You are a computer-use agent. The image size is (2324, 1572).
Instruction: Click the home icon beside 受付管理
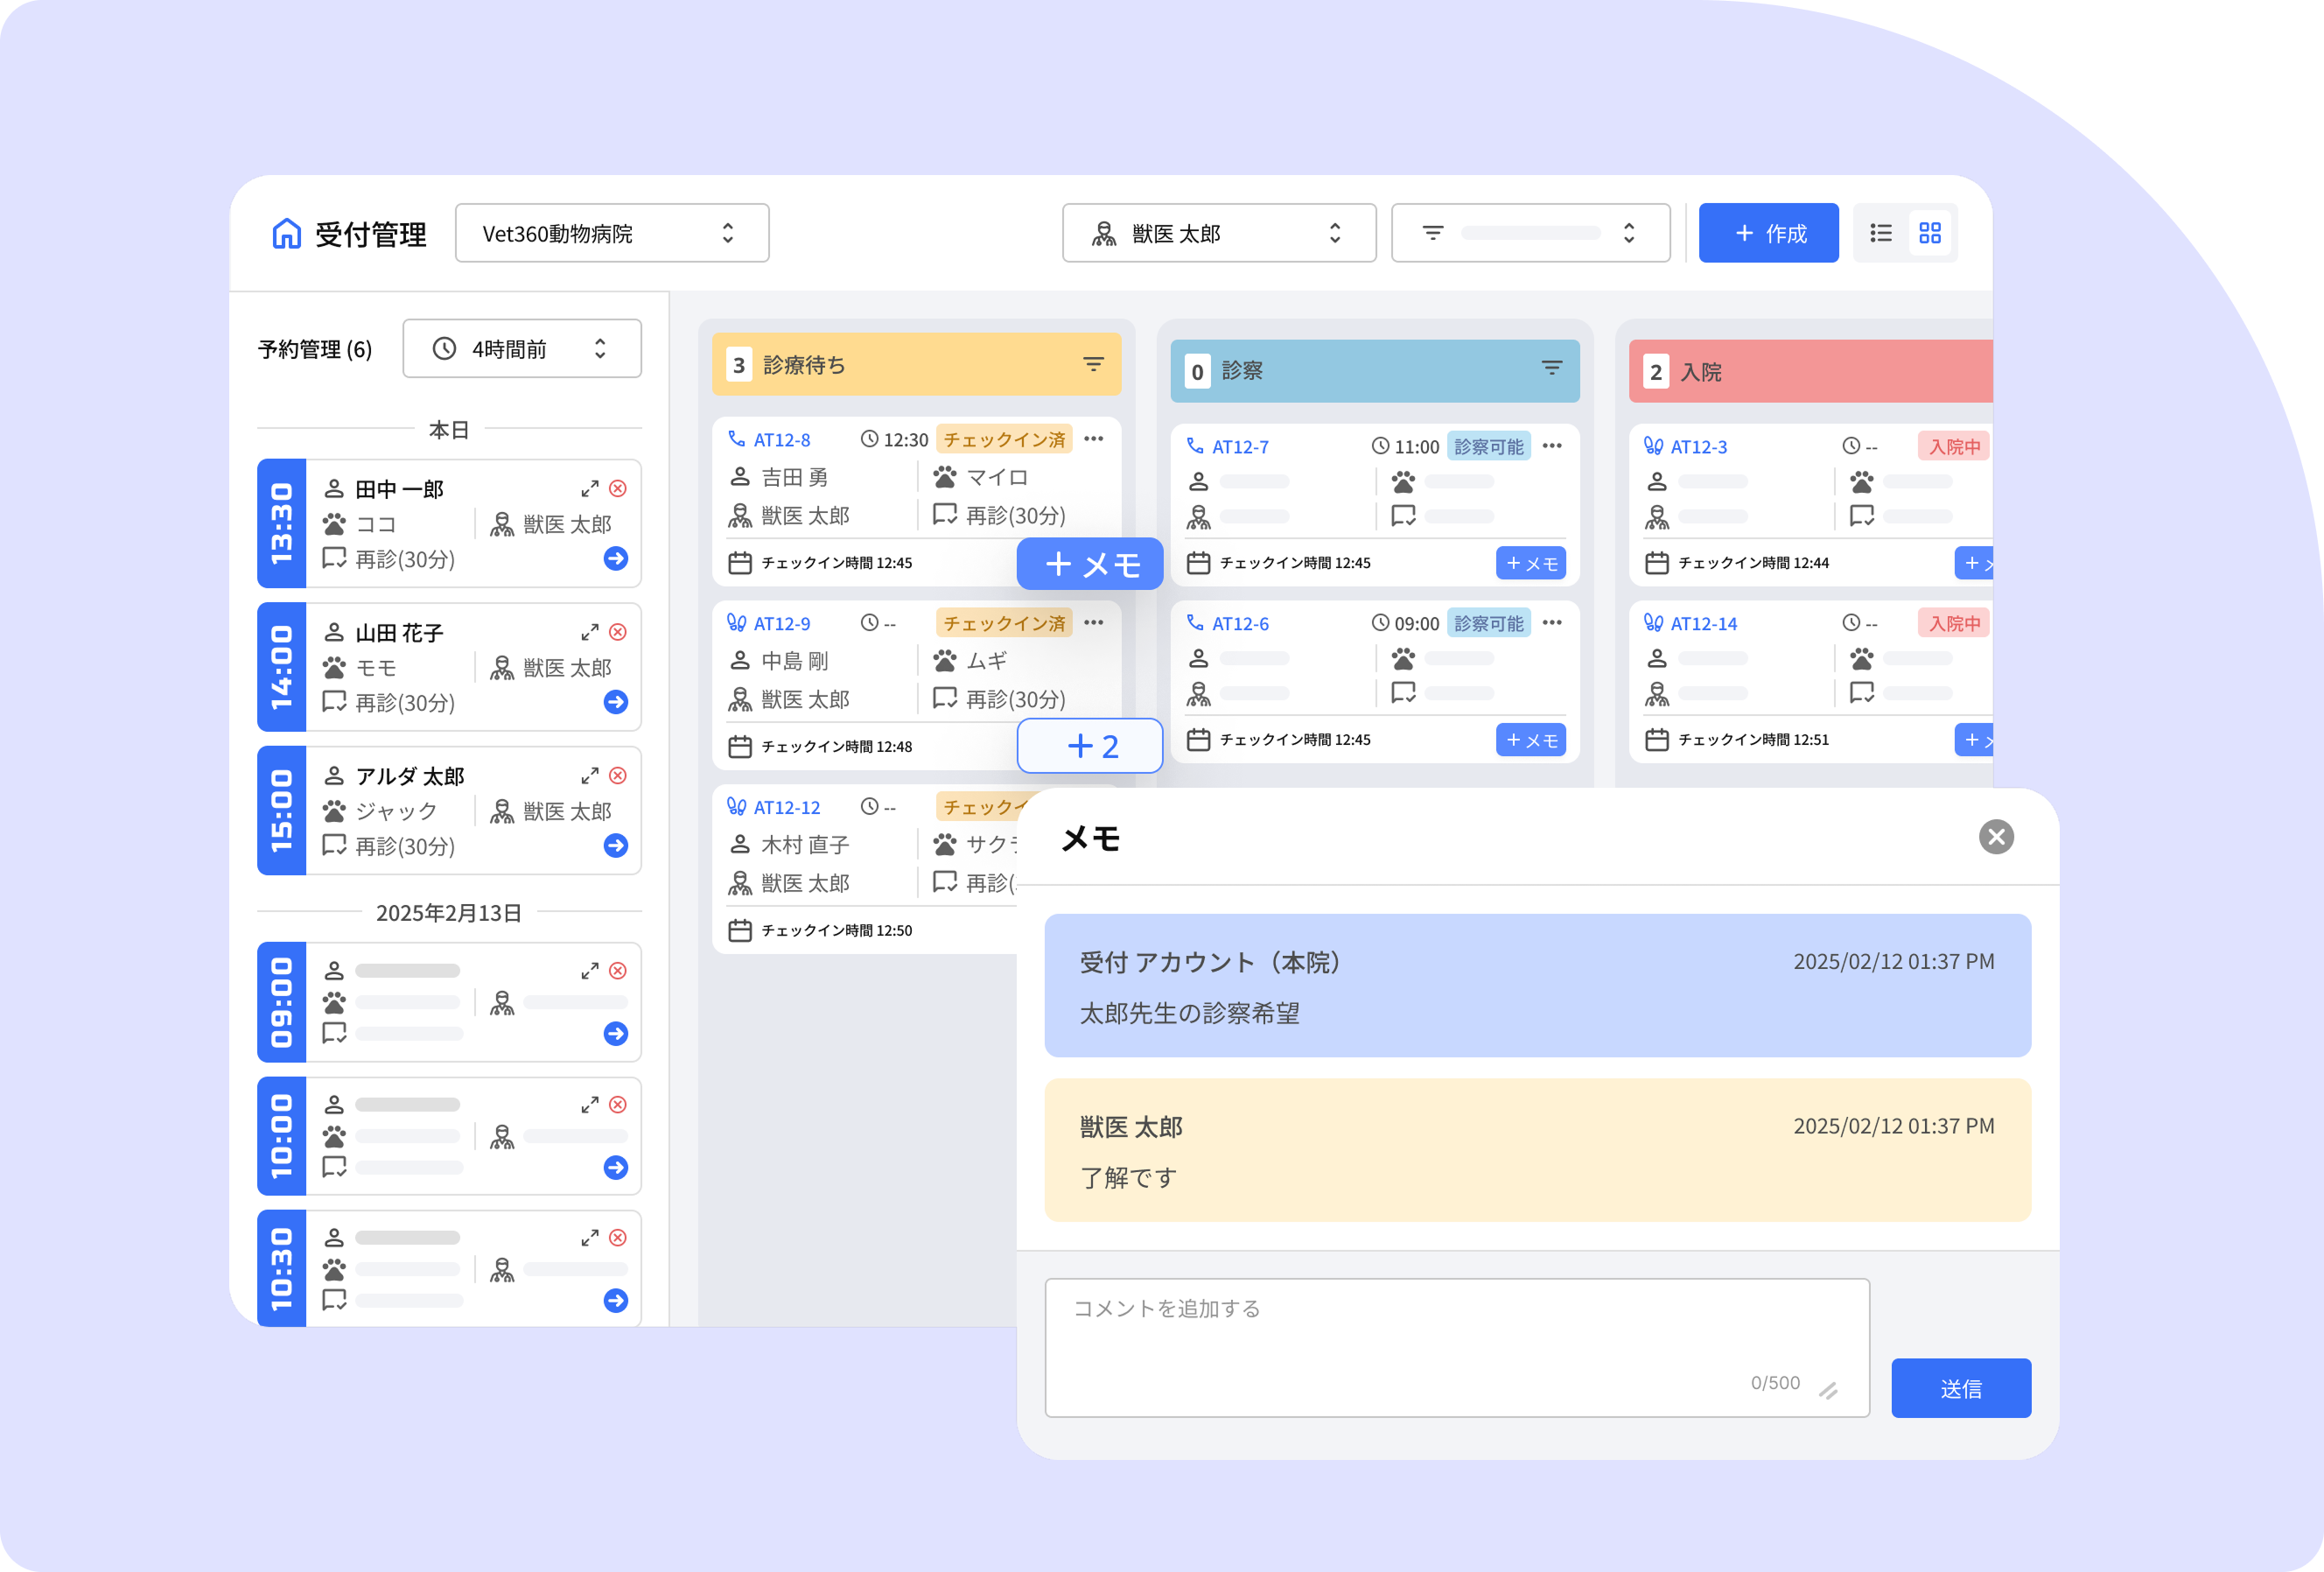tap(286, 234)
